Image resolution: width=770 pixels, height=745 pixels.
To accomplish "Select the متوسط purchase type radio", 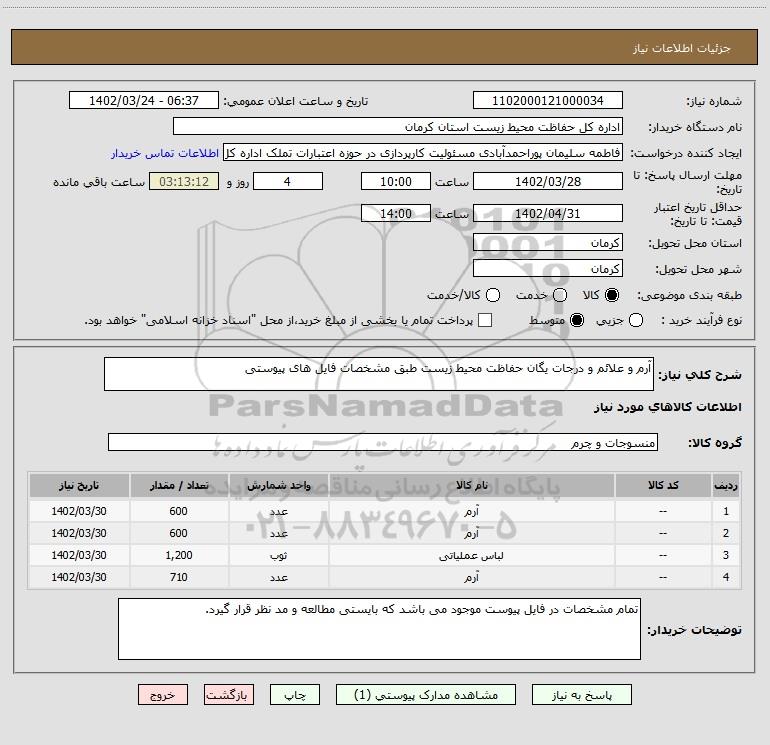I will tap(577, 321).
